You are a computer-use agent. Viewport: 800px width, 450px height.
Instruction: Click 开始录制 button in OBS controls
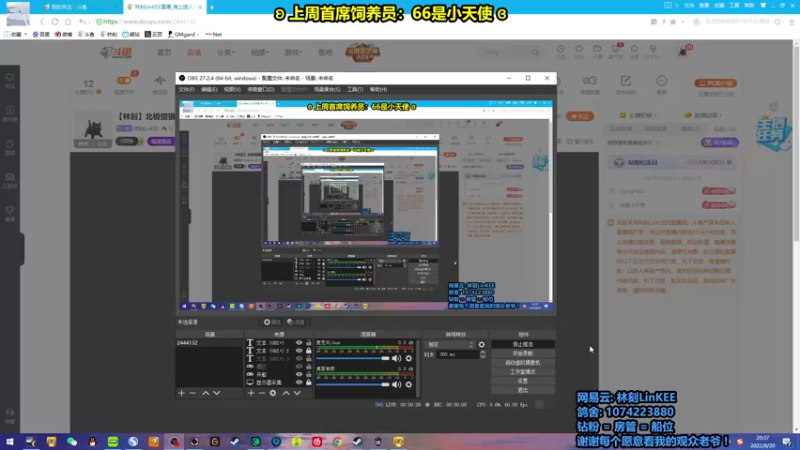pyautogui.click(x=523, y=354)
